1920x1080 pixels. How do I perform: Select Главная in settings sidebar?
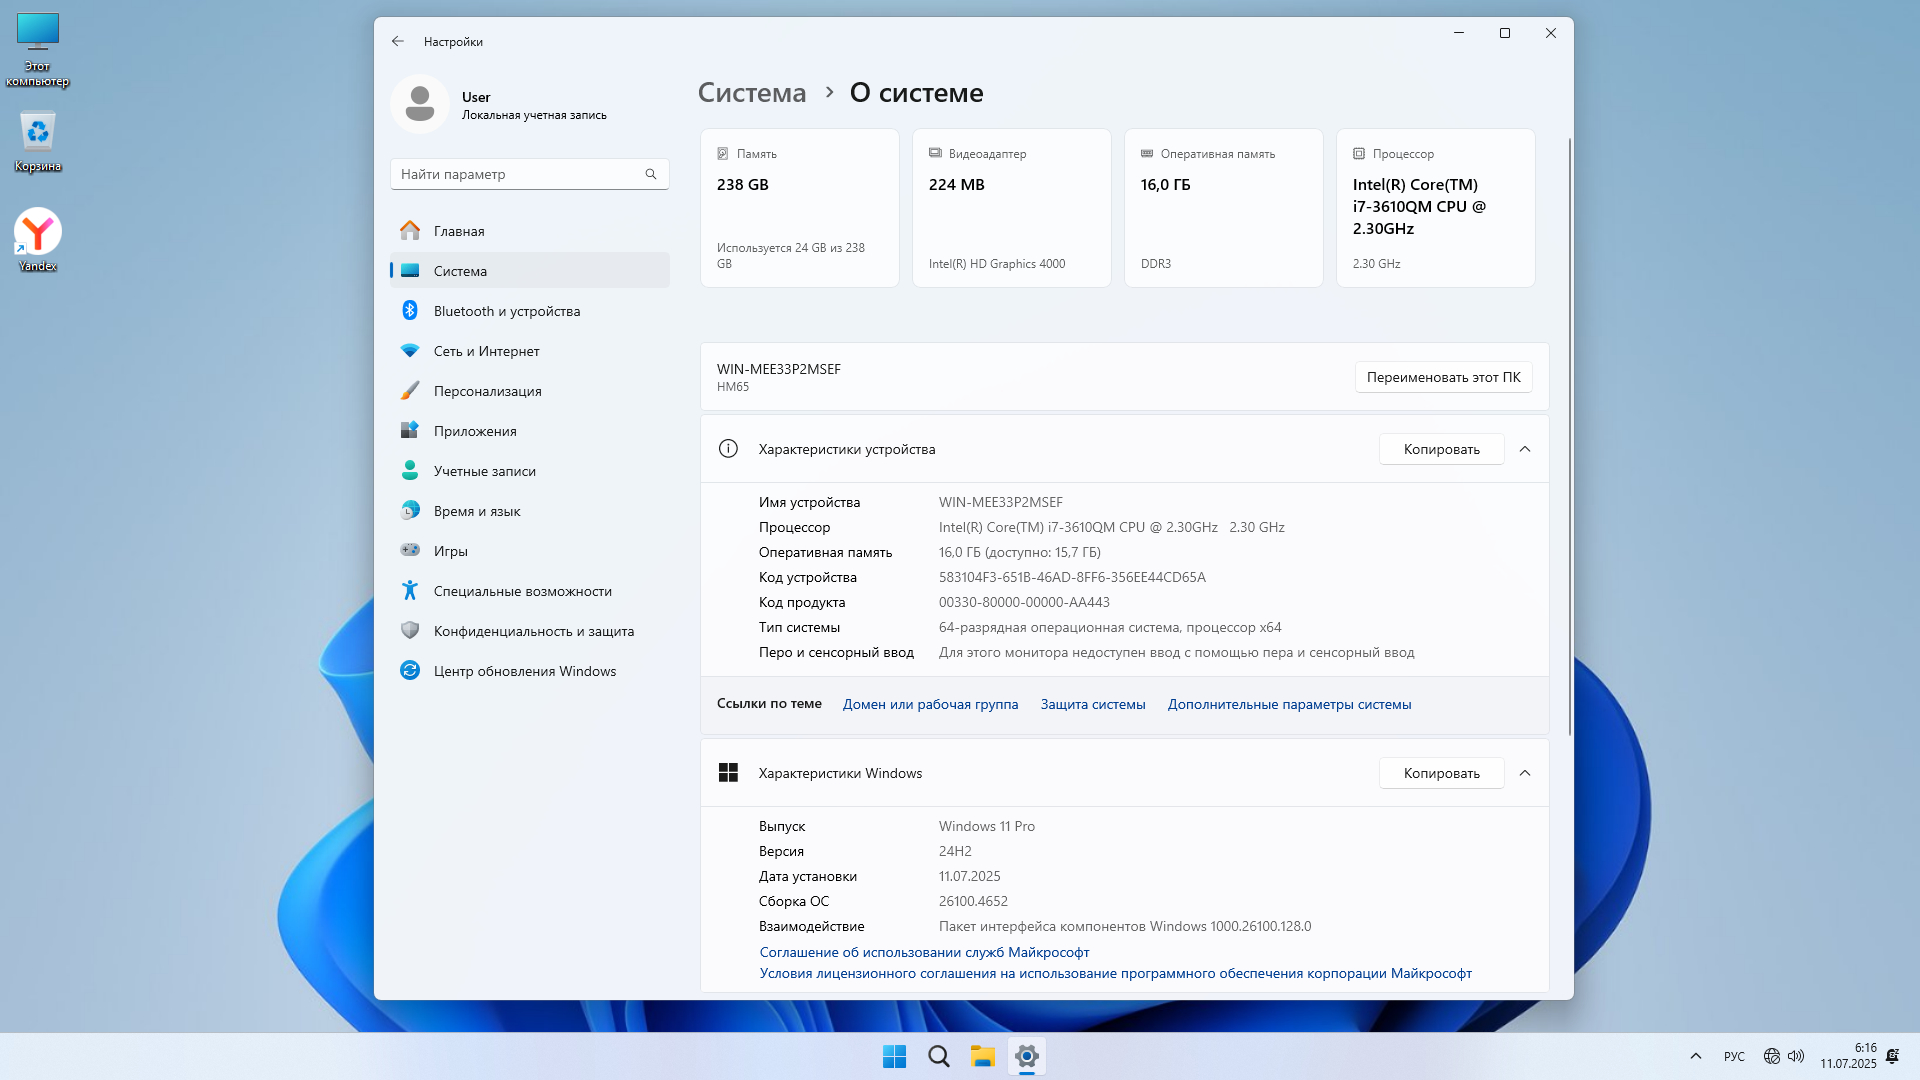point(459,231)
